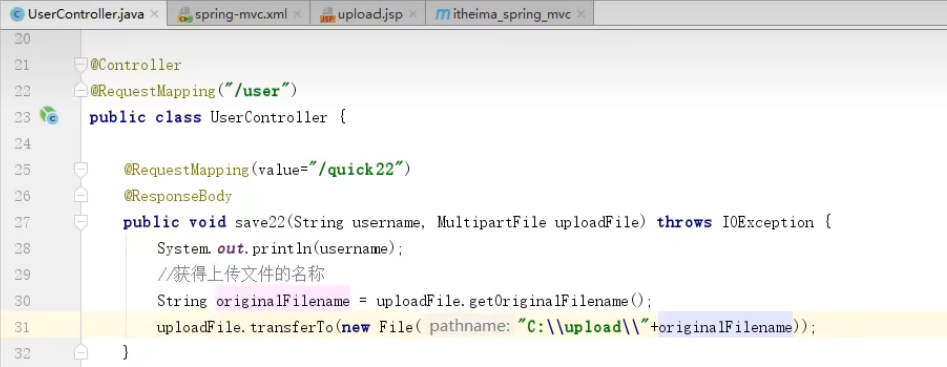Click the pathname: parameter hint
This screenshot has width=947, height=367.
(x=470, y=327)
